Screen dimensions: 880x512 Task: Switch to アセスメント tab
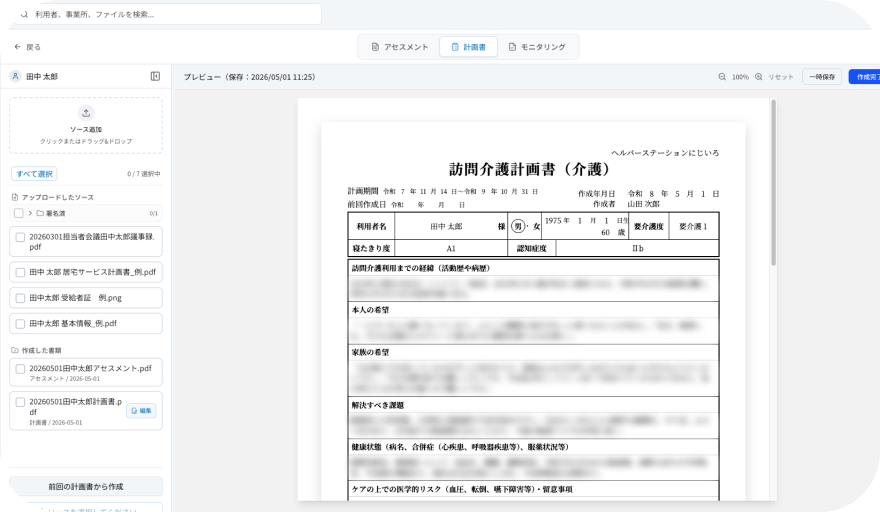400,47
